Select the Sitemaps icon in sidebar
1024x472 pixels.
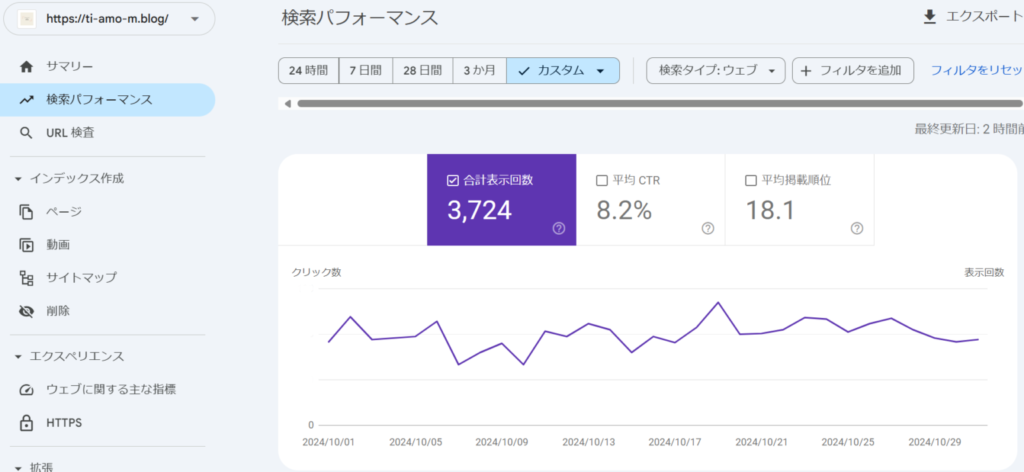click(x=27, y=277)
